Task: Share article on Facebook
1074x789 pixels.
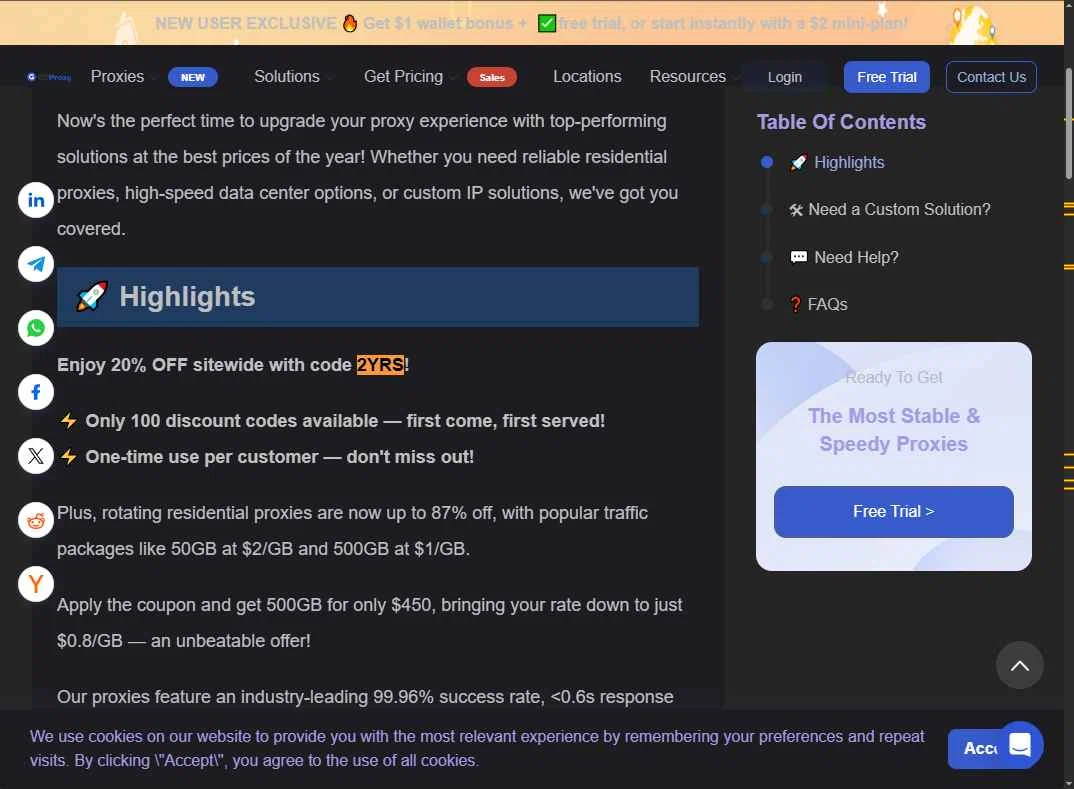Action: (x=36, y=392)
